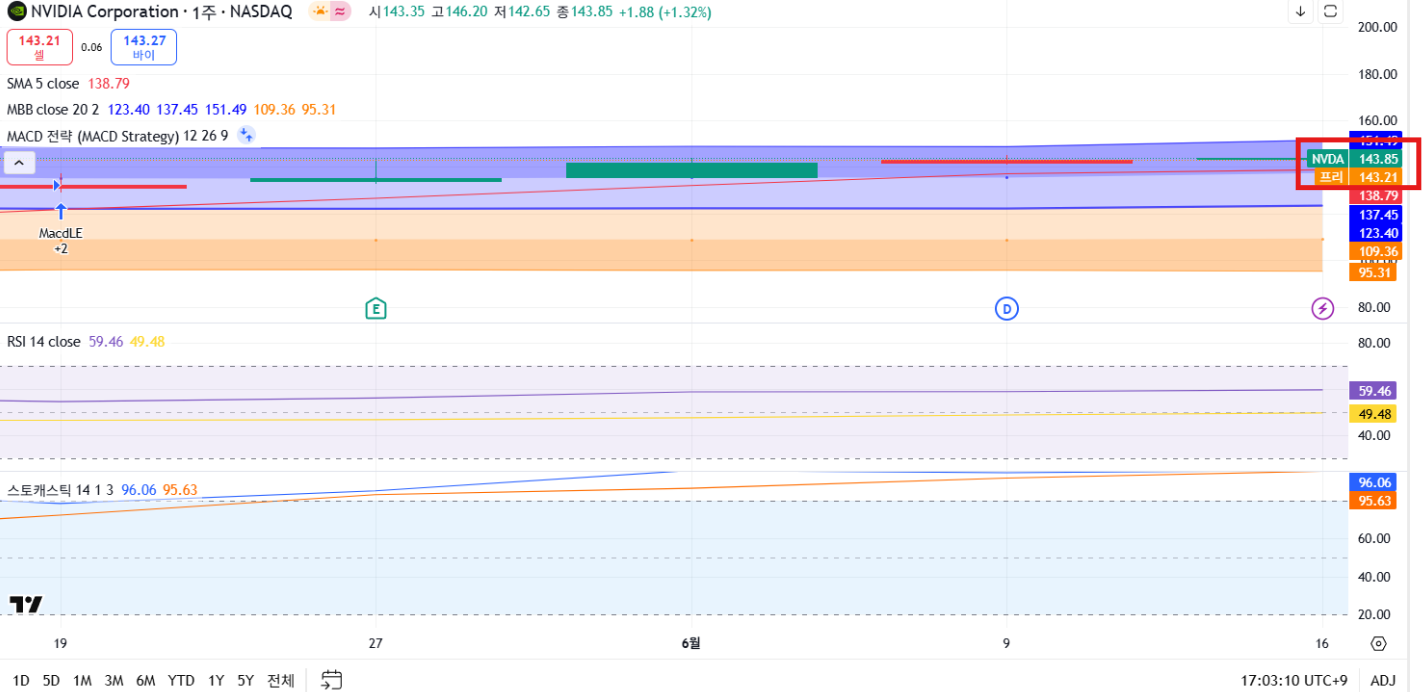Toggle the ADJ adjusted data button

(1383, 680)
